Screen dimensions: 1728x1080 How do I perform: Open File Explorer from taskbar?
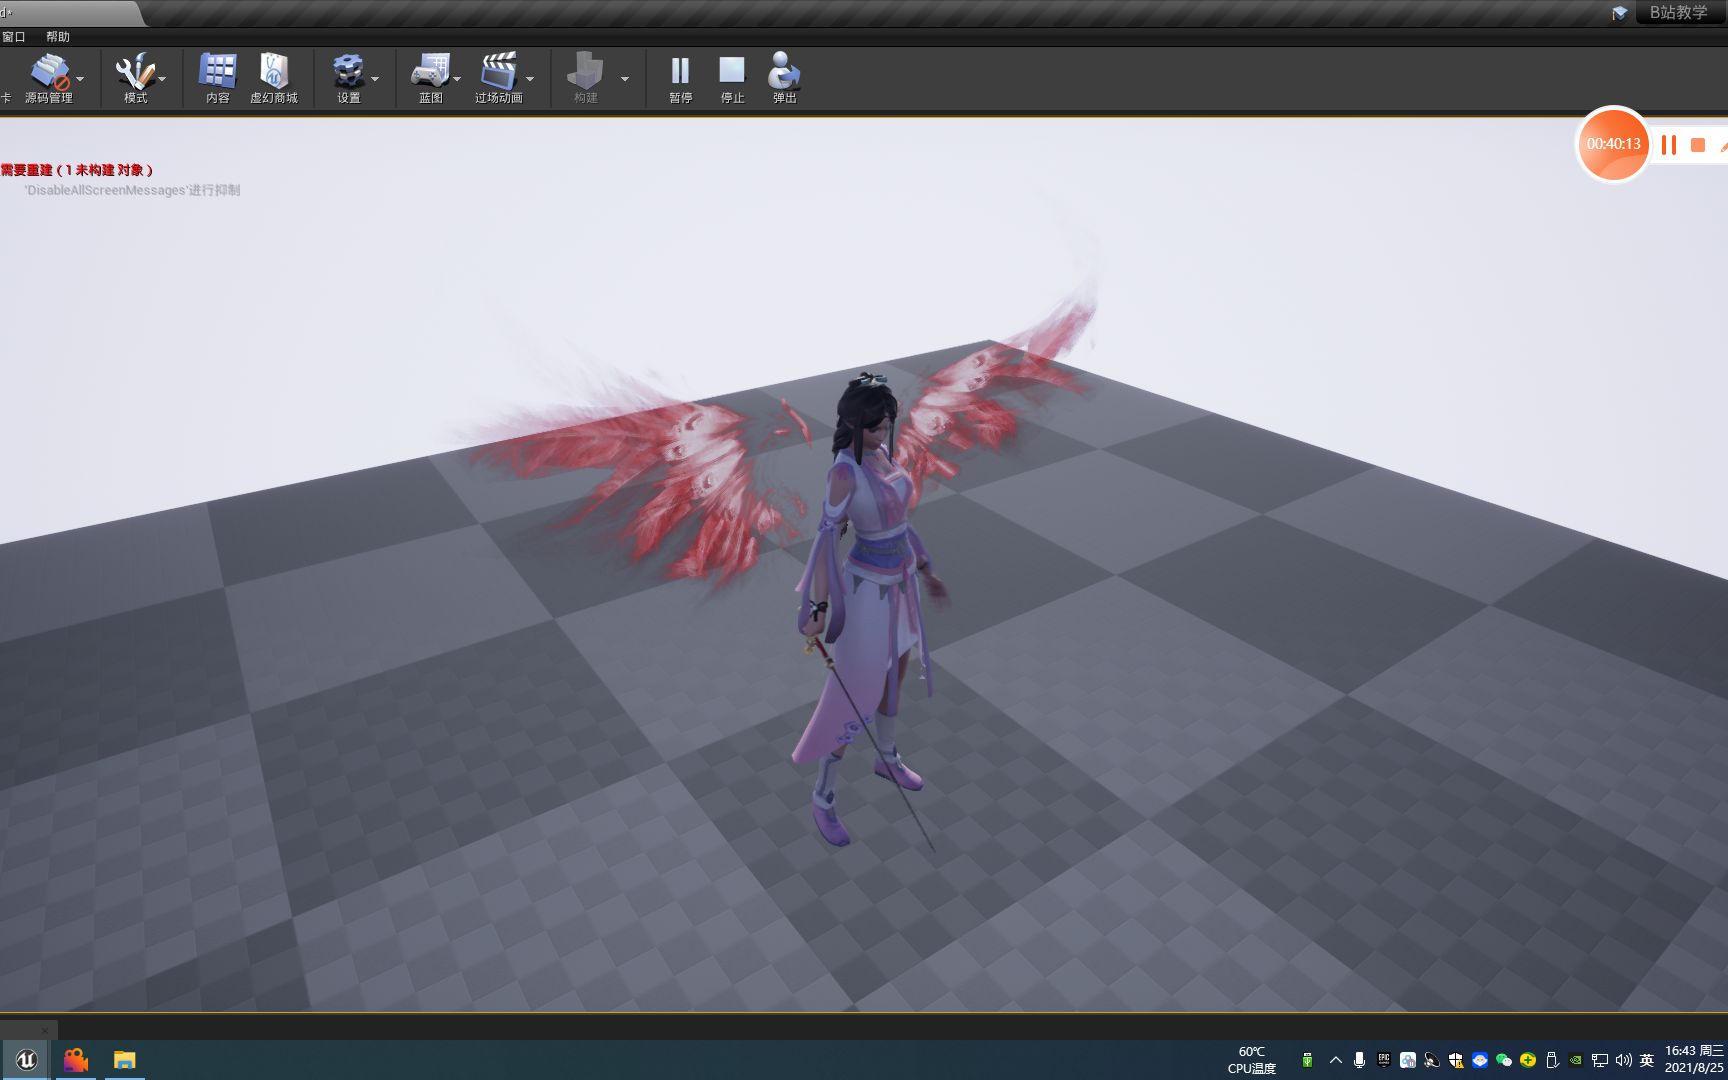click(x=124, y=1059)
